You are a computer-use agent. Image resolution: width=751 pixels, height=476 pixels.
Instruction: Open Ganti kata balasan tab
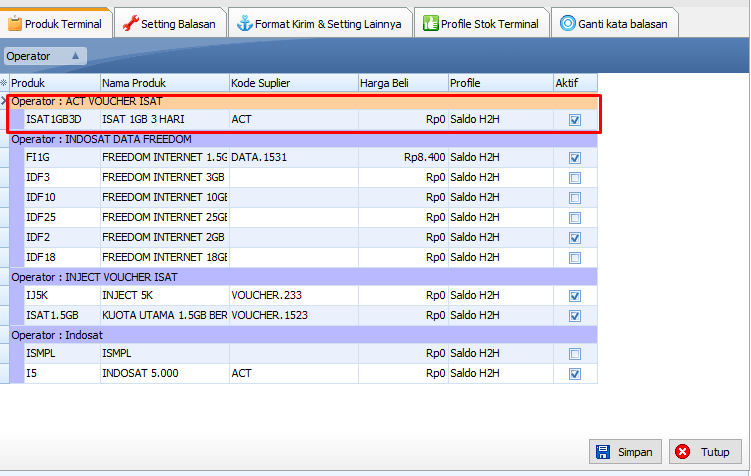[x=614, y=23]
